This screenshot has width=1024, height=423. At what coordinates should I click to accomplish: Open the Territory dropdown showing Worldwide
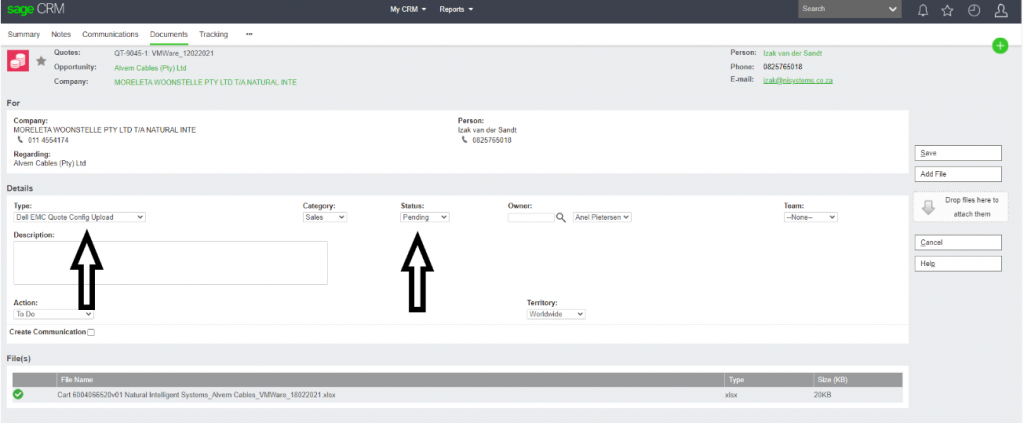point(556,314)
